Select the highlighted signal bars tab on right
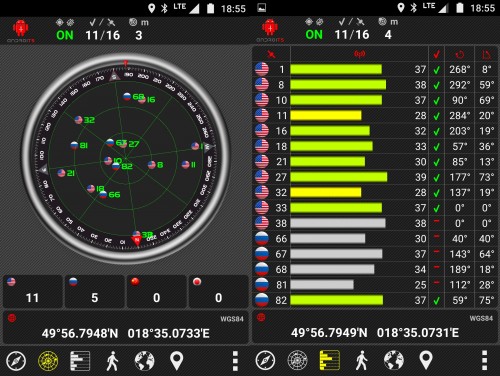Image resolution: width=500 pixels, height=376 pixels. [330, 360]
